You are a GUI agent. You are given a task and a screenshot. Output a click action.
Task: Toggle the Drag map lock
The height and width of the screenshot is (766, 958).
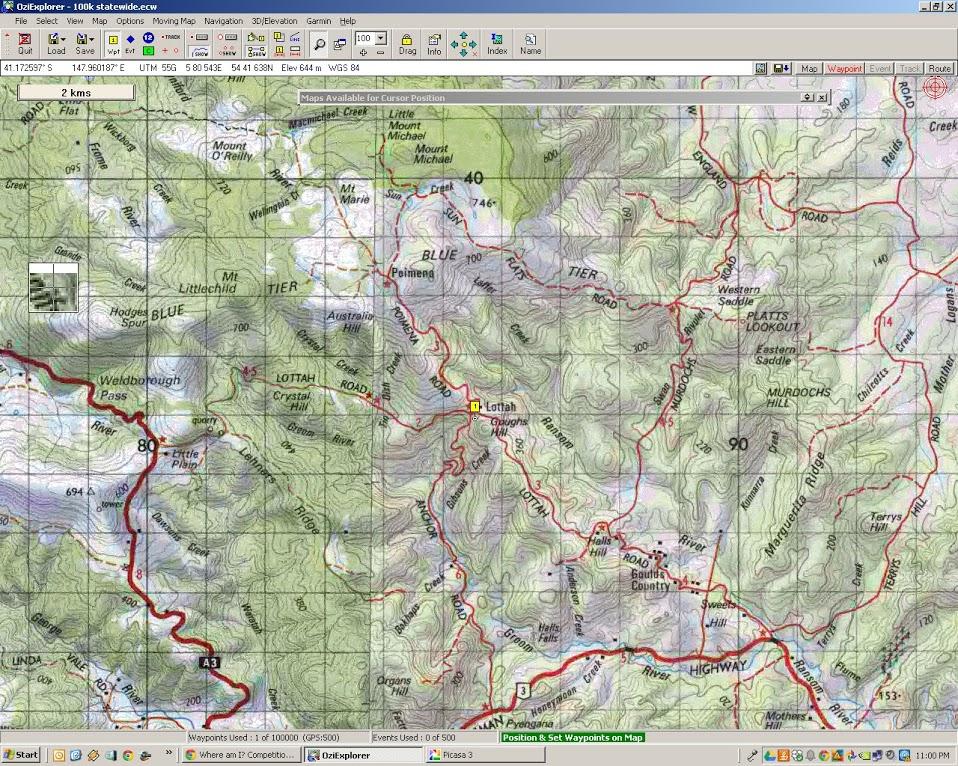pos(407,44)
